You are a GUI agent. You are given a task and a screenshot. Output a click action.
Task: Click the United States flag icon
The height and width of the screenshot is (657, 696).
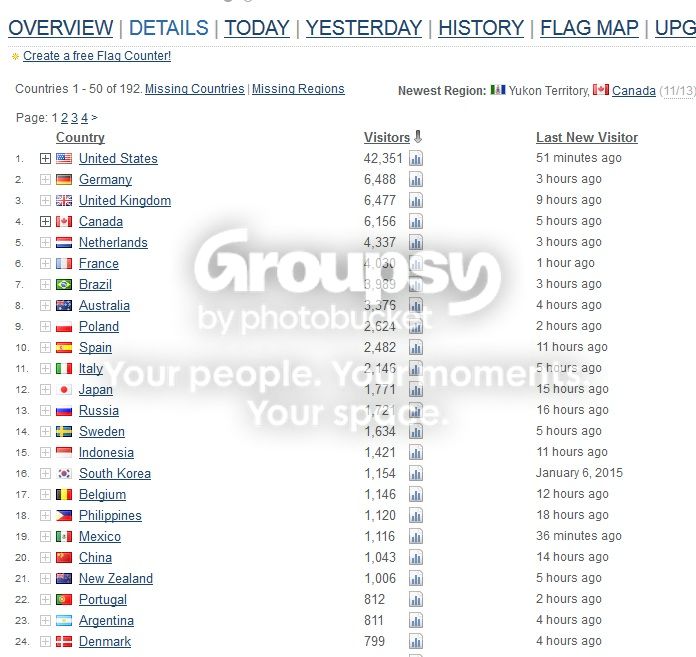point(64,158)
